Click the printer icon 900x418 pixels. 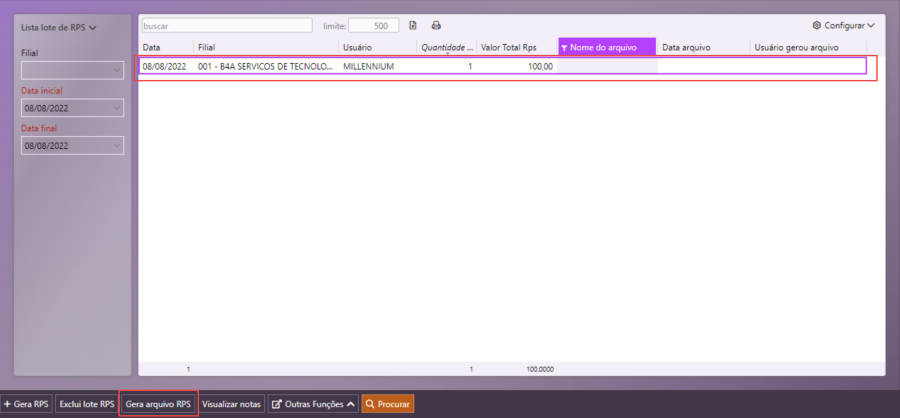tap(436, 25)
